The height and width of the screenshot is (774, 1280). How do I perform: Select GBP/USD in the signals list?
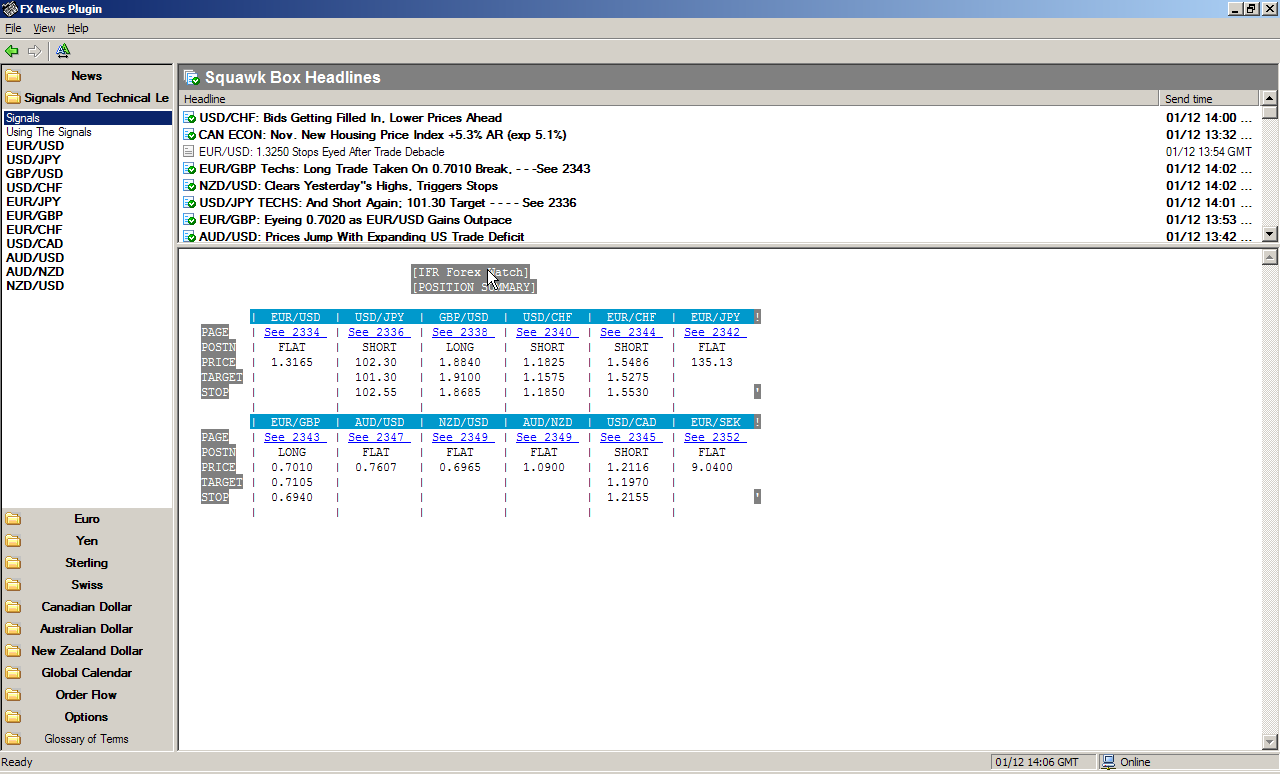[x=34, y=174]
